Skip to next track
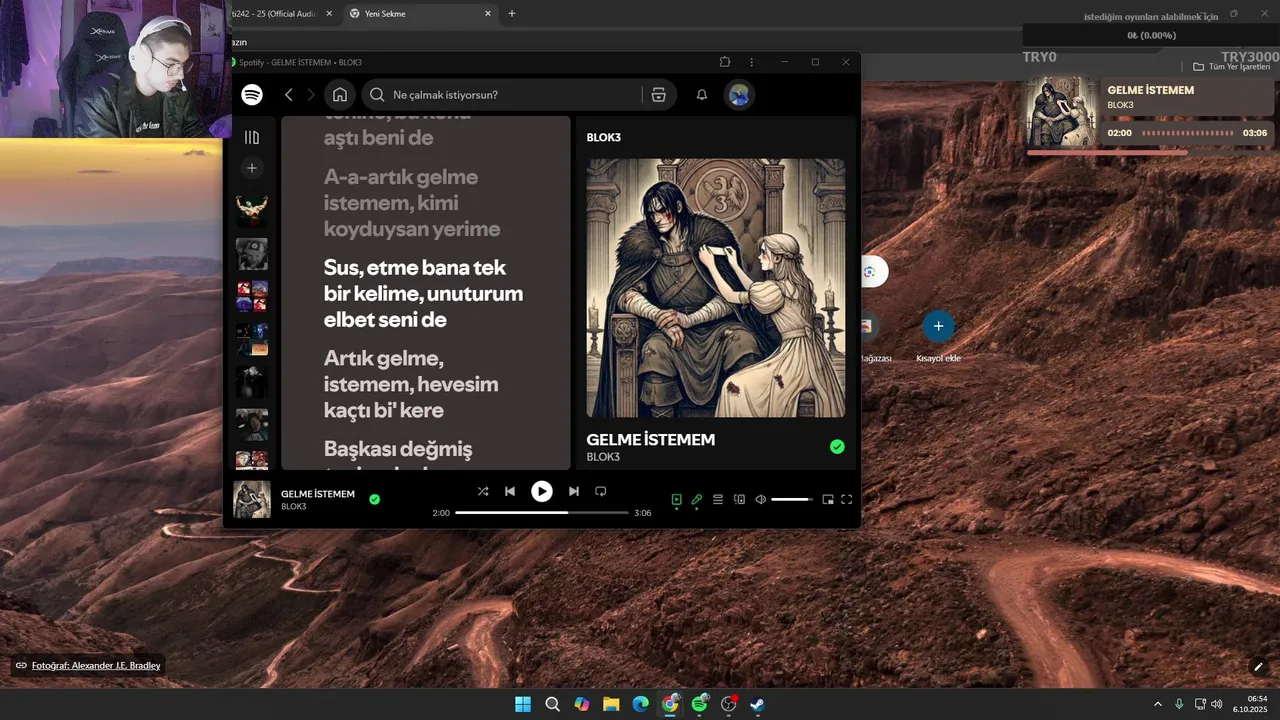The height and width of the screenshot is (720, 1280). point(573,491)
